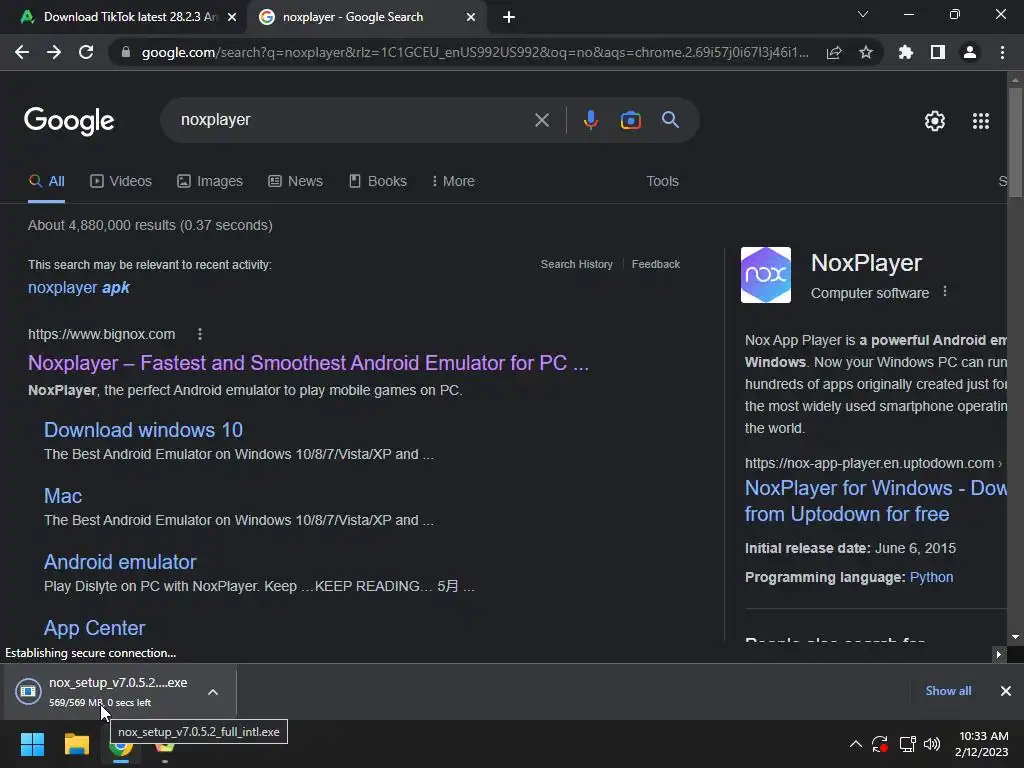Close the Download TikTok tab
Screen dimensions: 1024x768
(x=232, y=18)
